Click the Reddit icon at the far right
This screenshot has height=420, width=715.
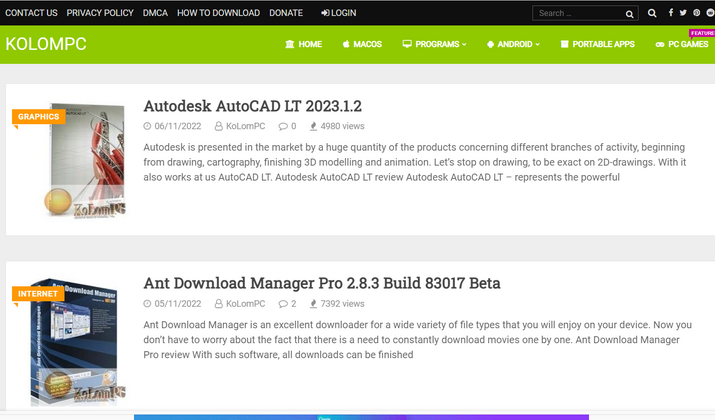pos(710,13)
